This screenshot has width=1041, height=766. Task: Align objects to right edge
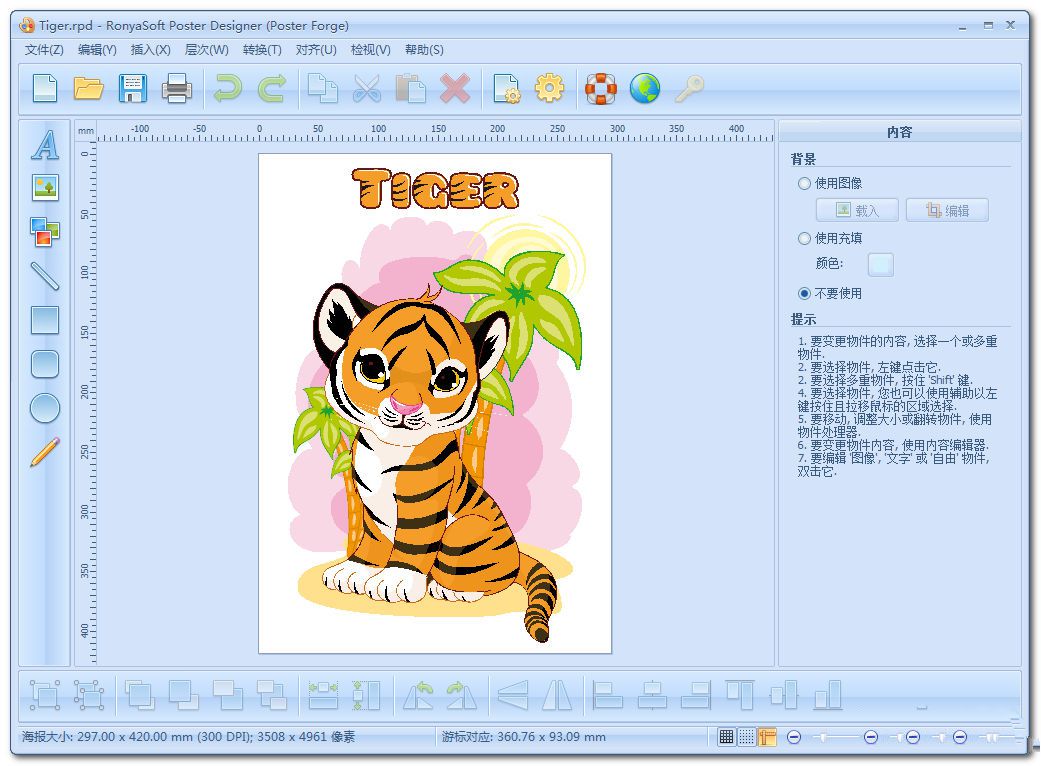[x=696, y=695]
